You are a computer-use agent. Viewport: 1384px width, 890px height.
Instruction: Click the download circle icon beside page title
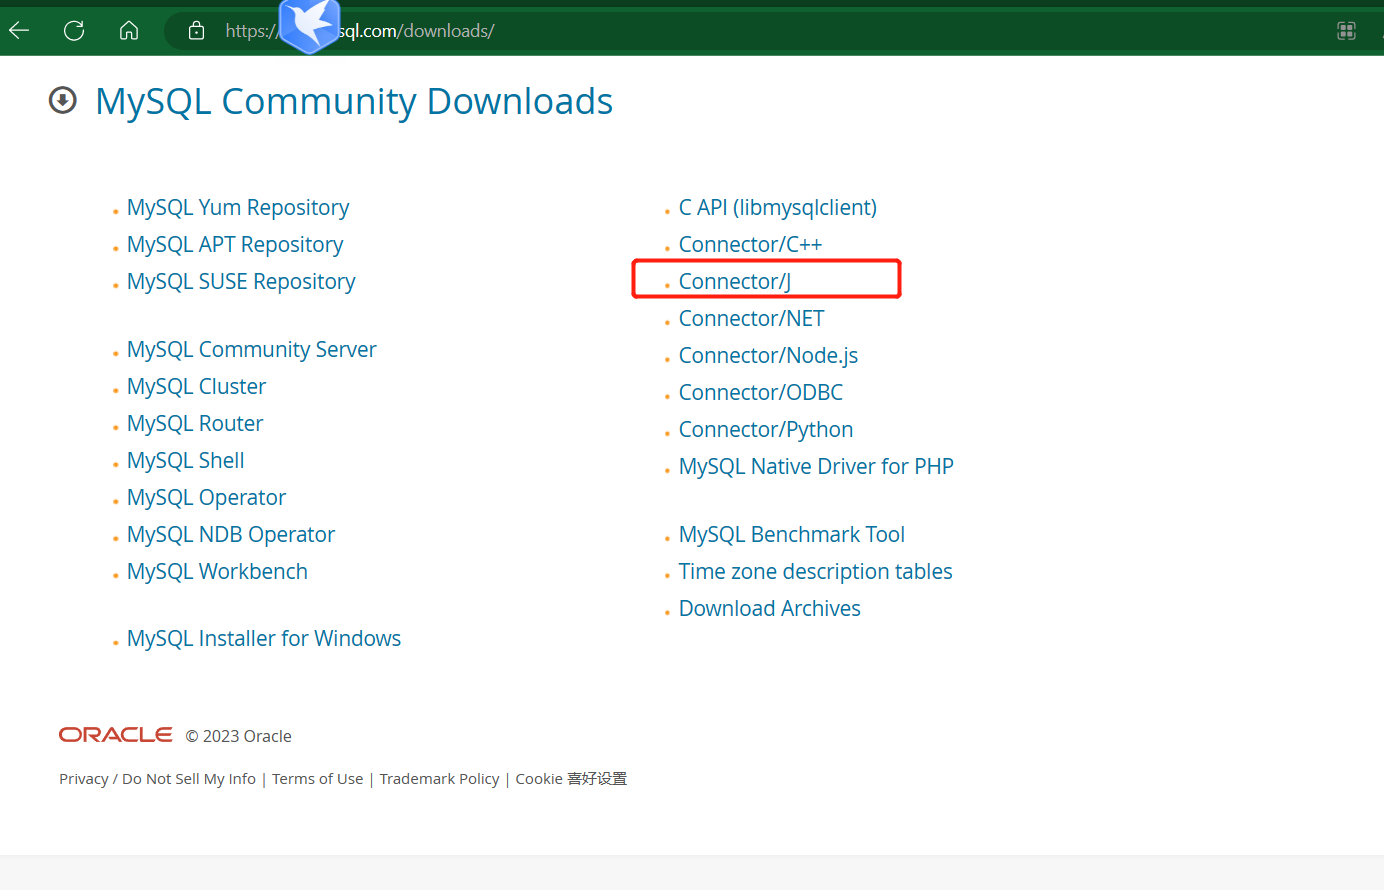[63, 100]
